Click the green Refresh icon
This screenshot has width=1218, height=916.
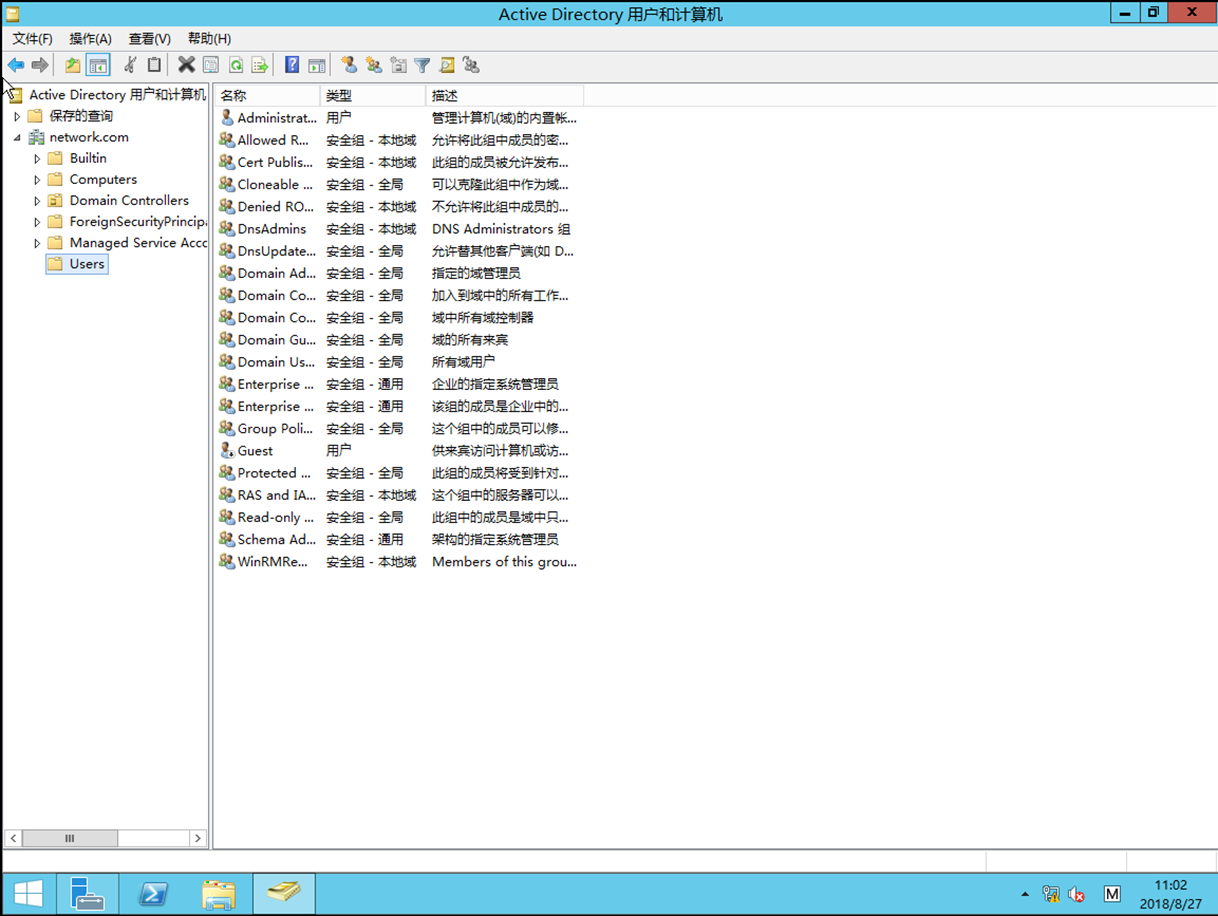click(x=236, y=65)
